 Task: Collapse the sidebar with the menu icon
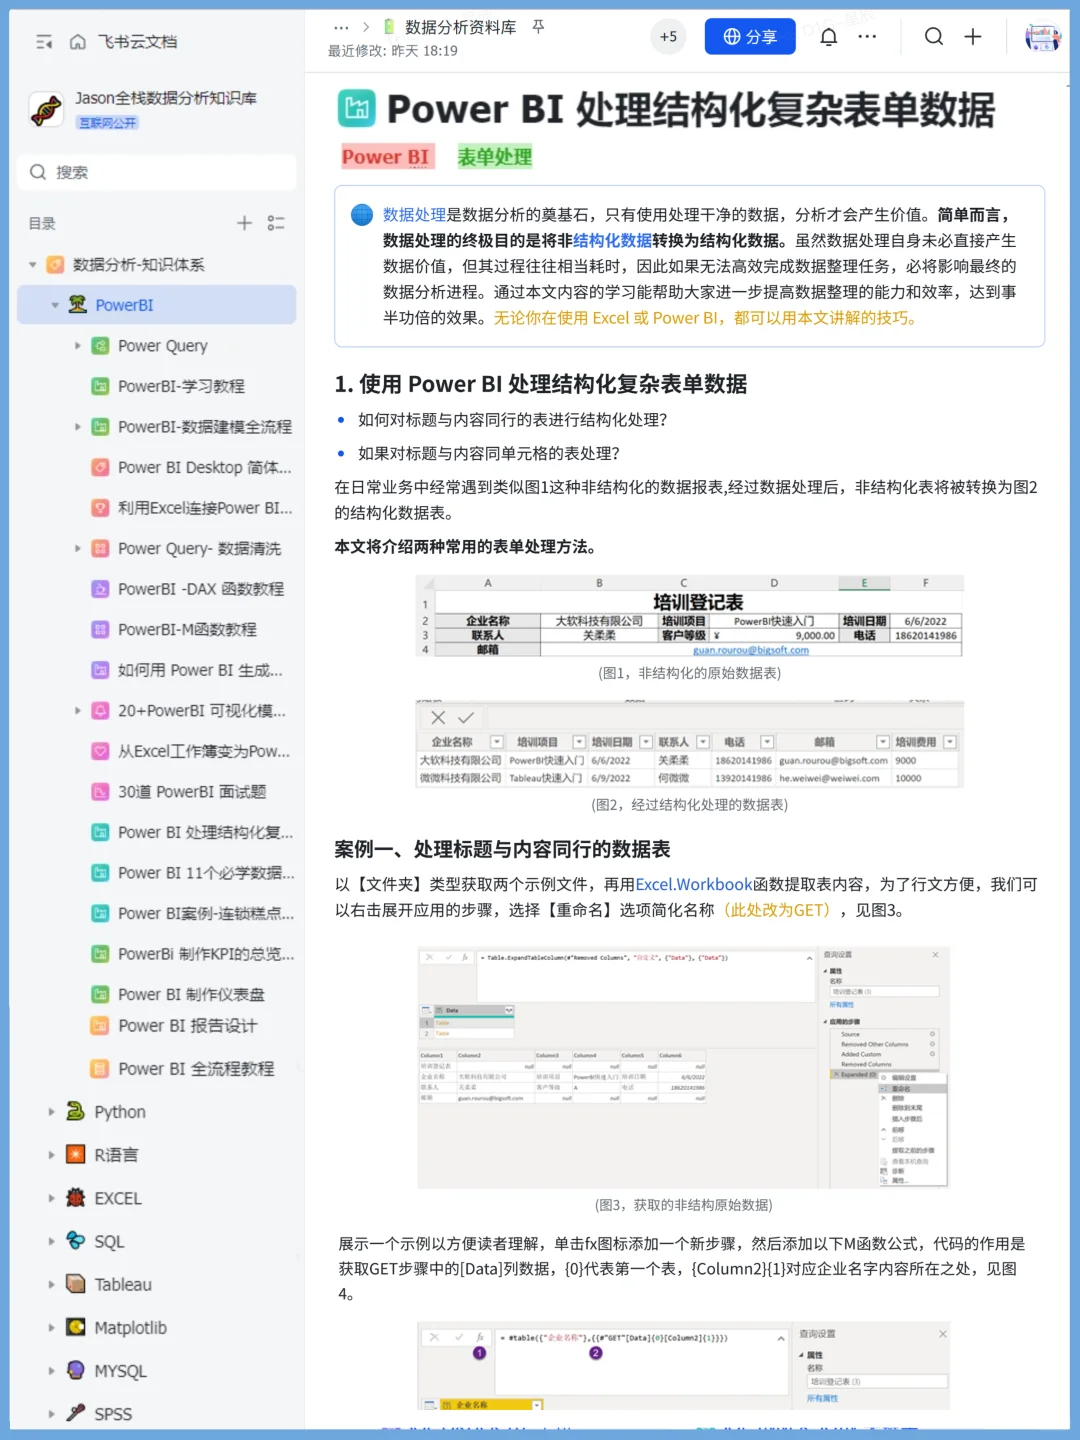click(x=44, y=42)
